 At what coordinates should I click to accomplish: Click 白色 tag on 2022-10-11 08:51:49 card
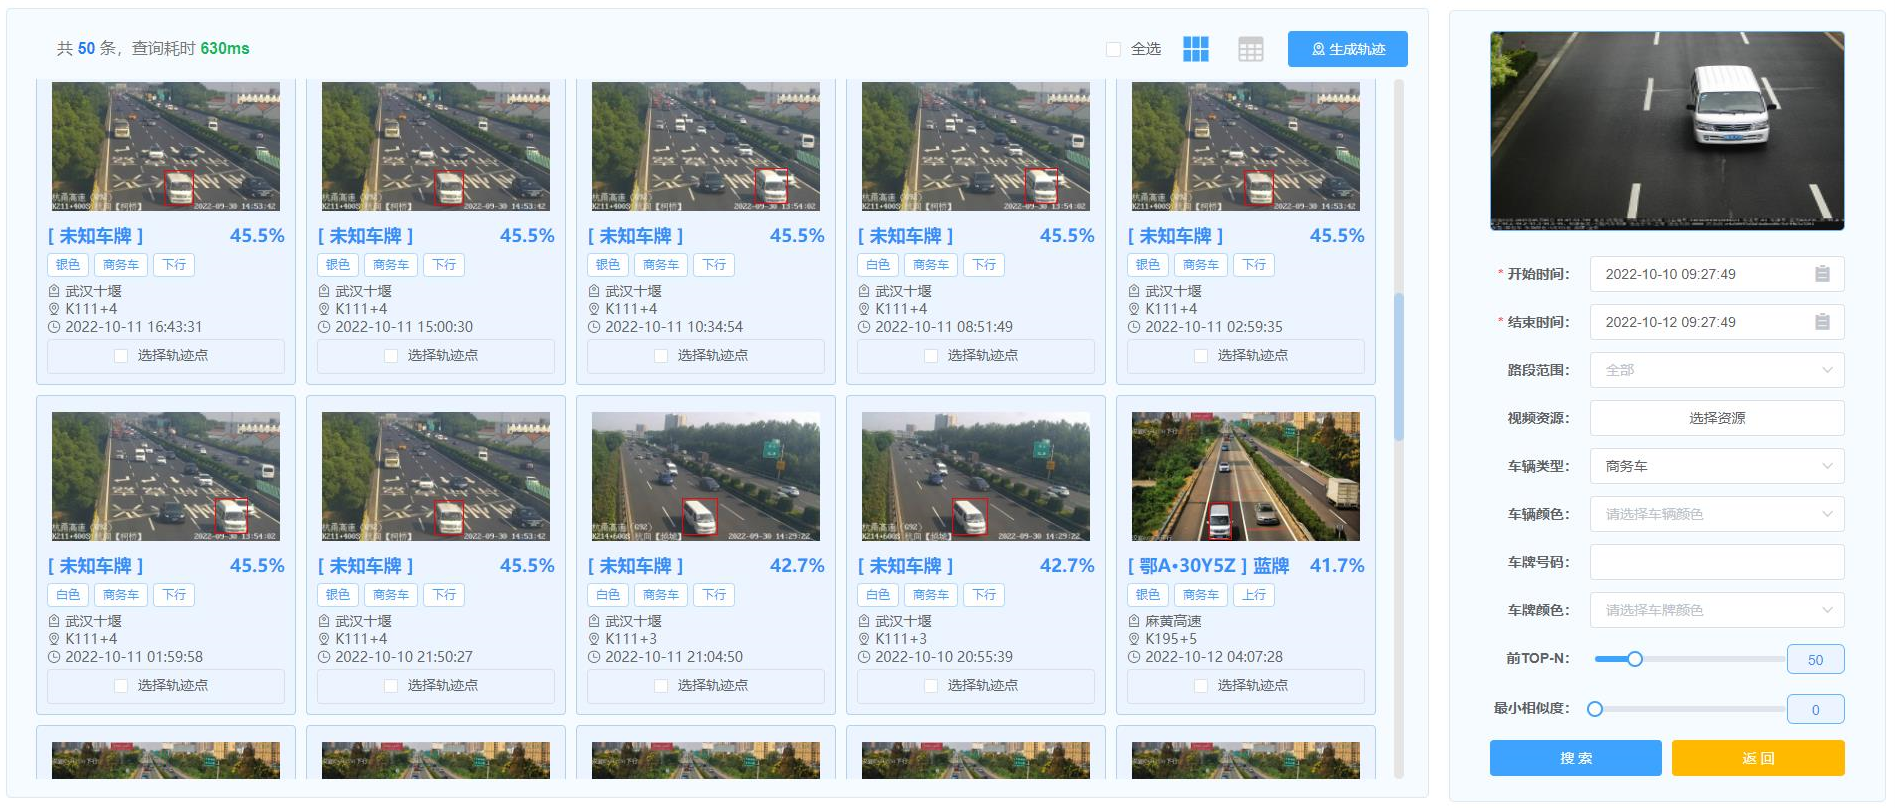pos(878,265)
